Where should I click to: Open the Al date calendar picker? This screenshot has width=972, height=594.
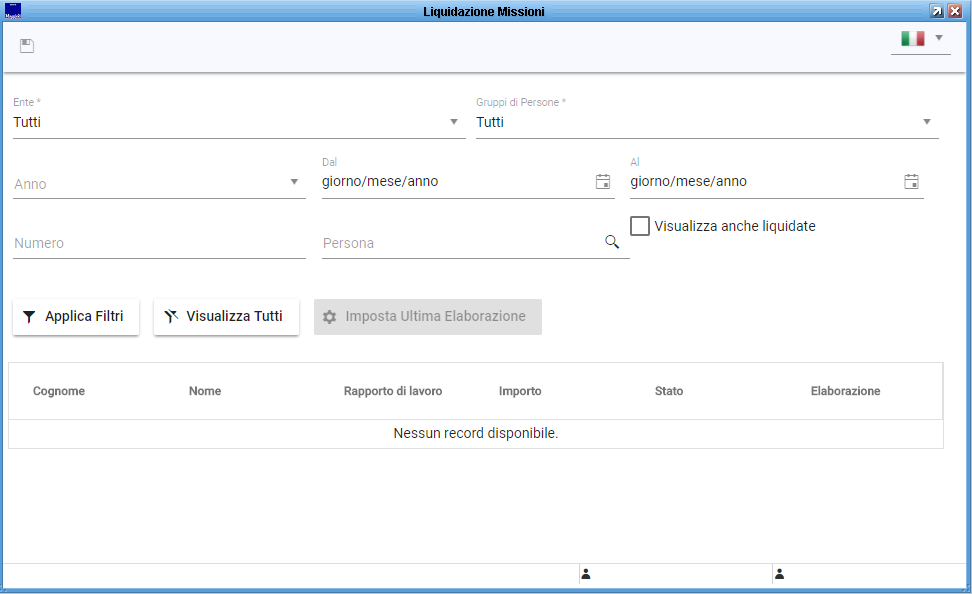coord(911,182)
